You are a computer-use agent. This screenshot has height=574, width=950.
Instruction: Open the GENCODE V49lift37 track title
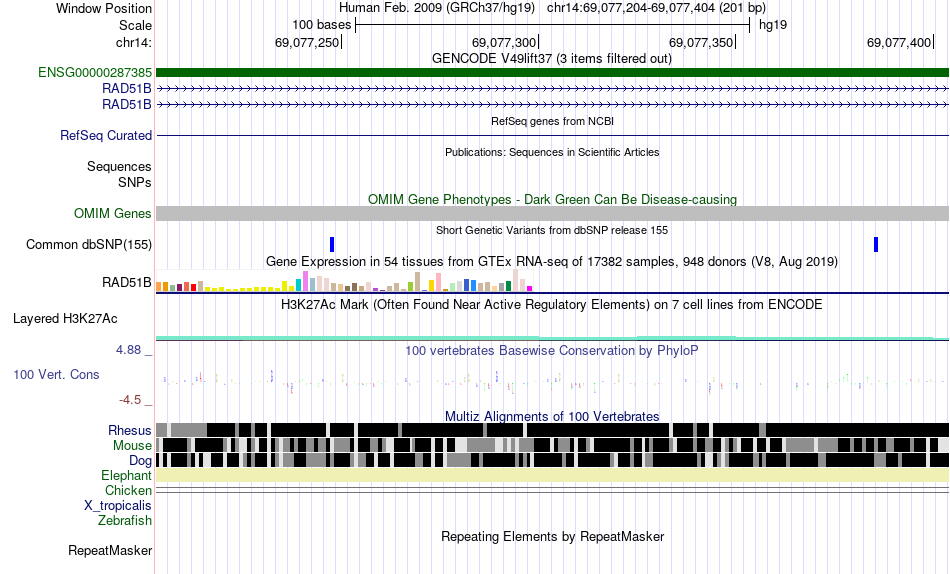tap(552, 59)
